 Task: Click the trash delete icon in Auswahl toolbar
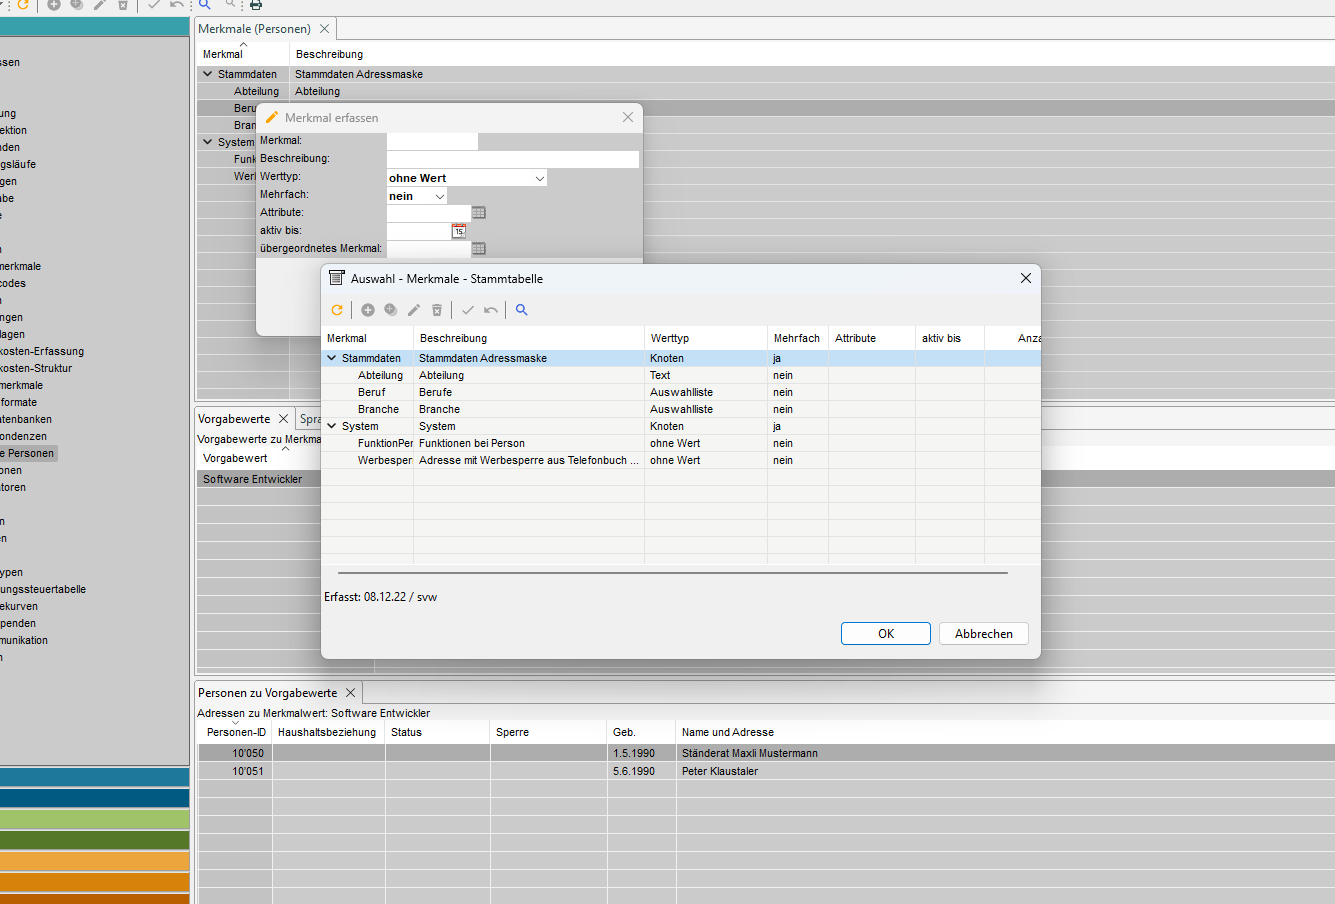point(437,310)
